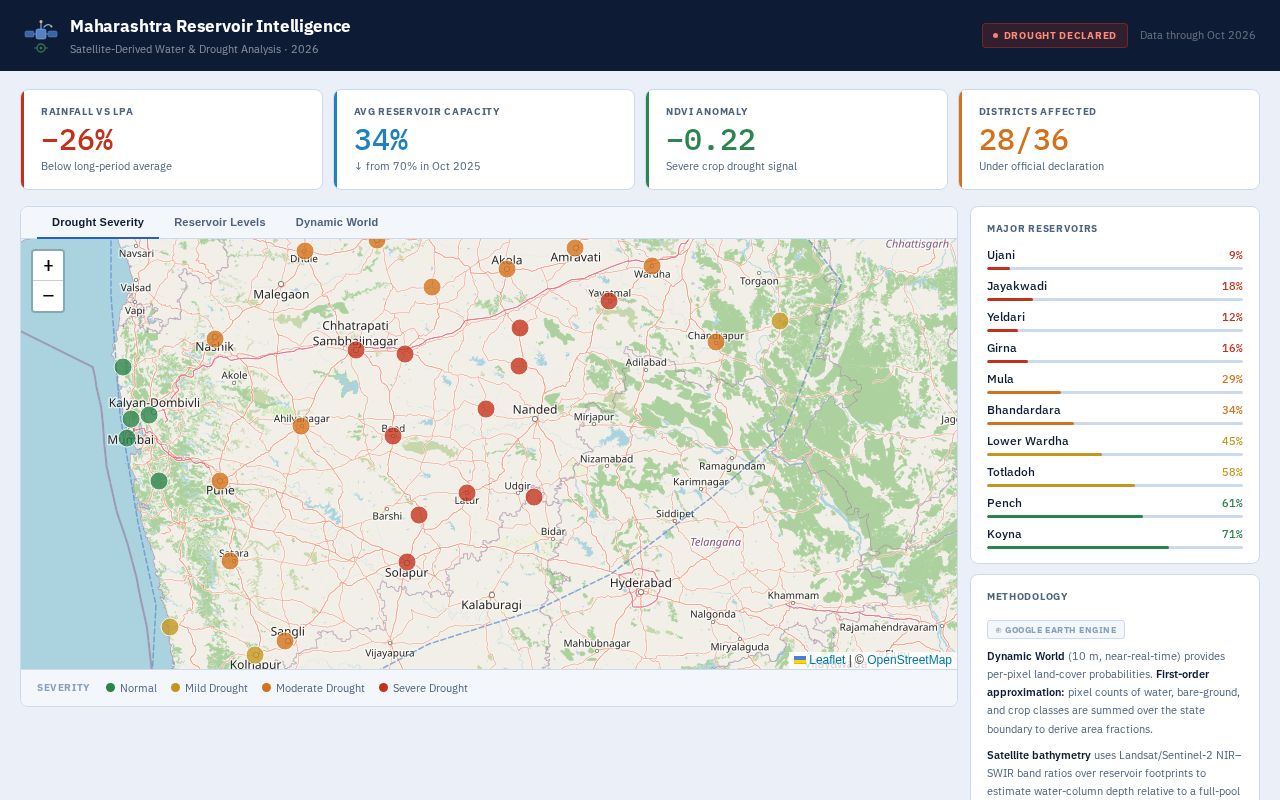Click the Districts Affected 28/36 value
Image resolution: width=1280 pixels, height=800 pixels.
click(1024, 140)
